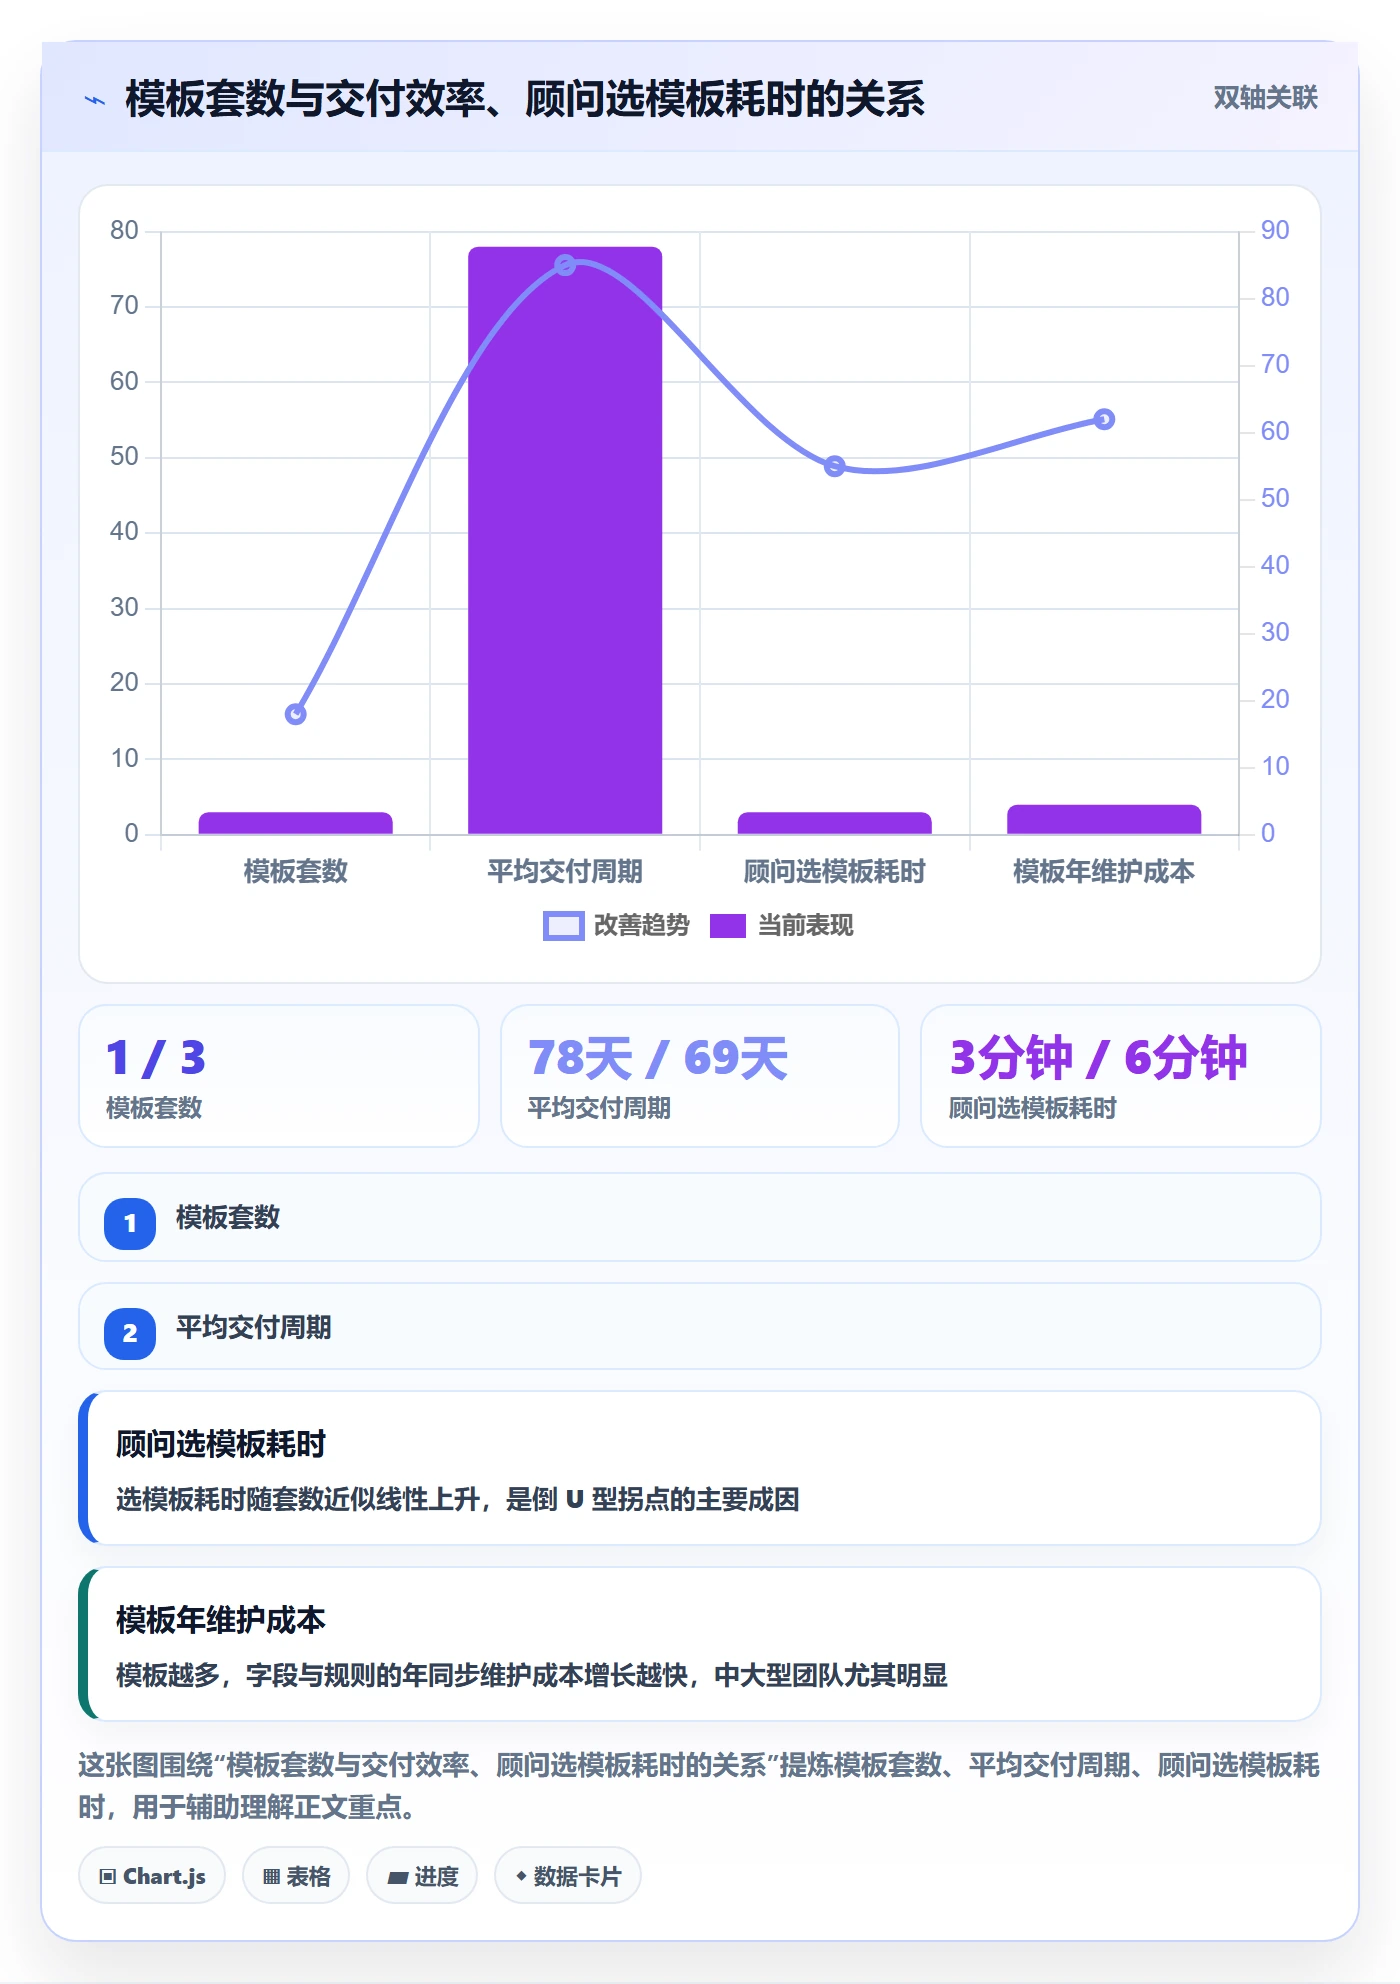1400x1984 pixels.
Task: Select the 模板年维护成本 bar in chart
Action: point(1104,819)
